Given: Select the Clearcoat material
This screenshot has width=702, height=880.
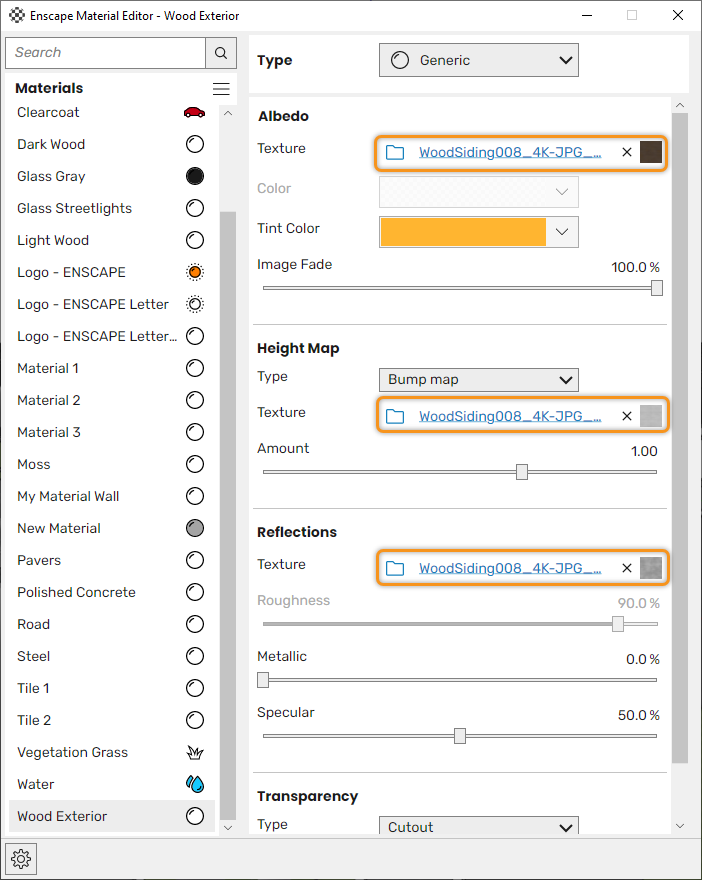Looking at the screenshot, I should 112,112.
